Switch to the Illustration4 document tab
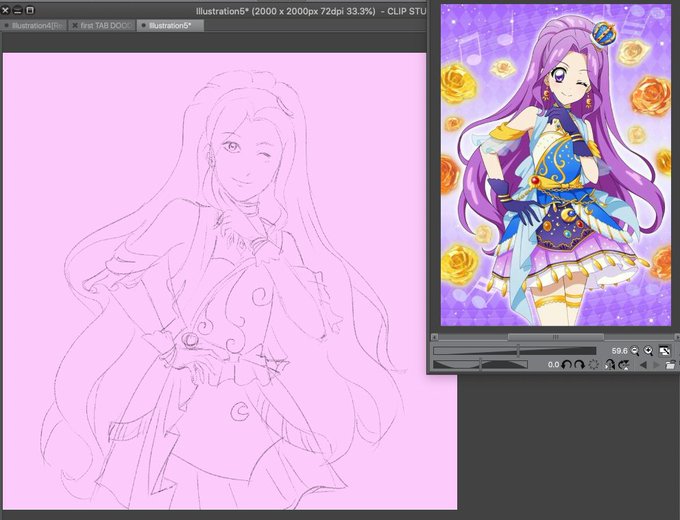The image size is (680, 520). tap(34, 26)
